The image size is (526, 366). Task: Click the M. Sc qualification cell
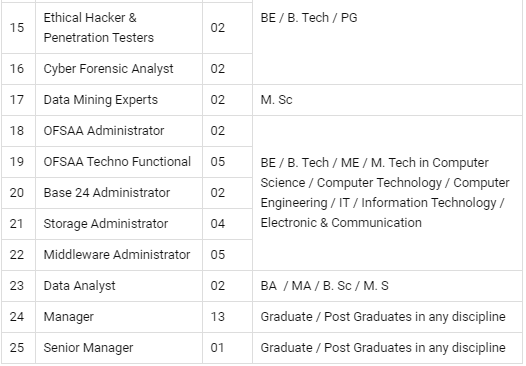tap(276, 100)
